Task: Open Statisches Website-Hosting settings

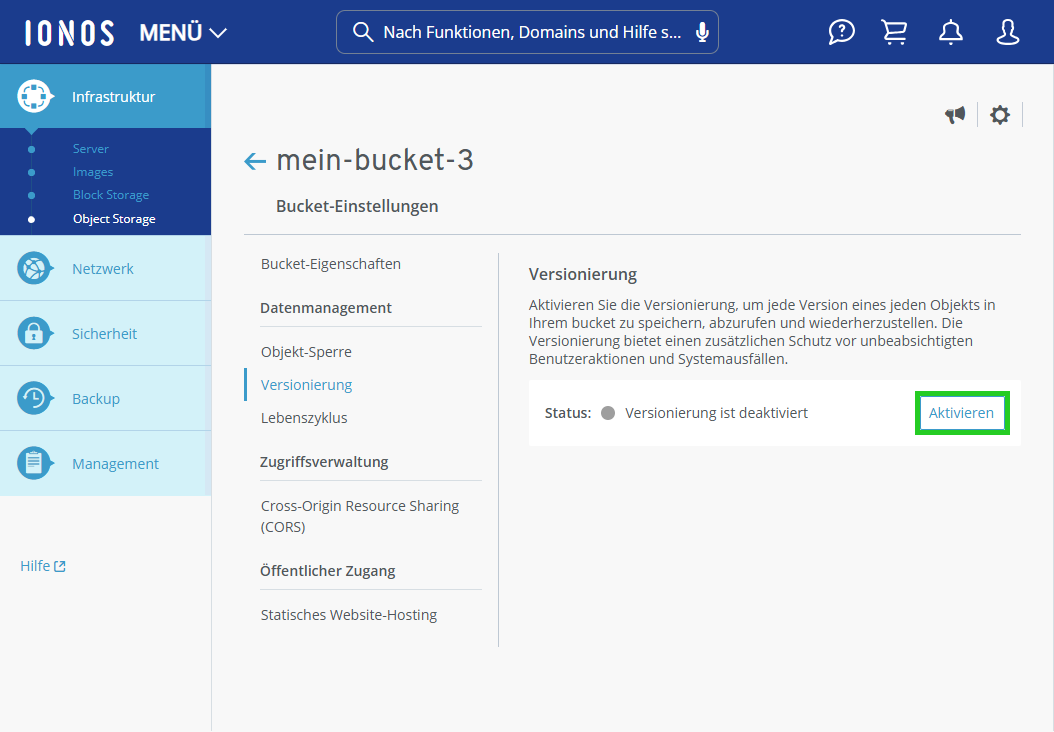Action: [x=348, y=614]
